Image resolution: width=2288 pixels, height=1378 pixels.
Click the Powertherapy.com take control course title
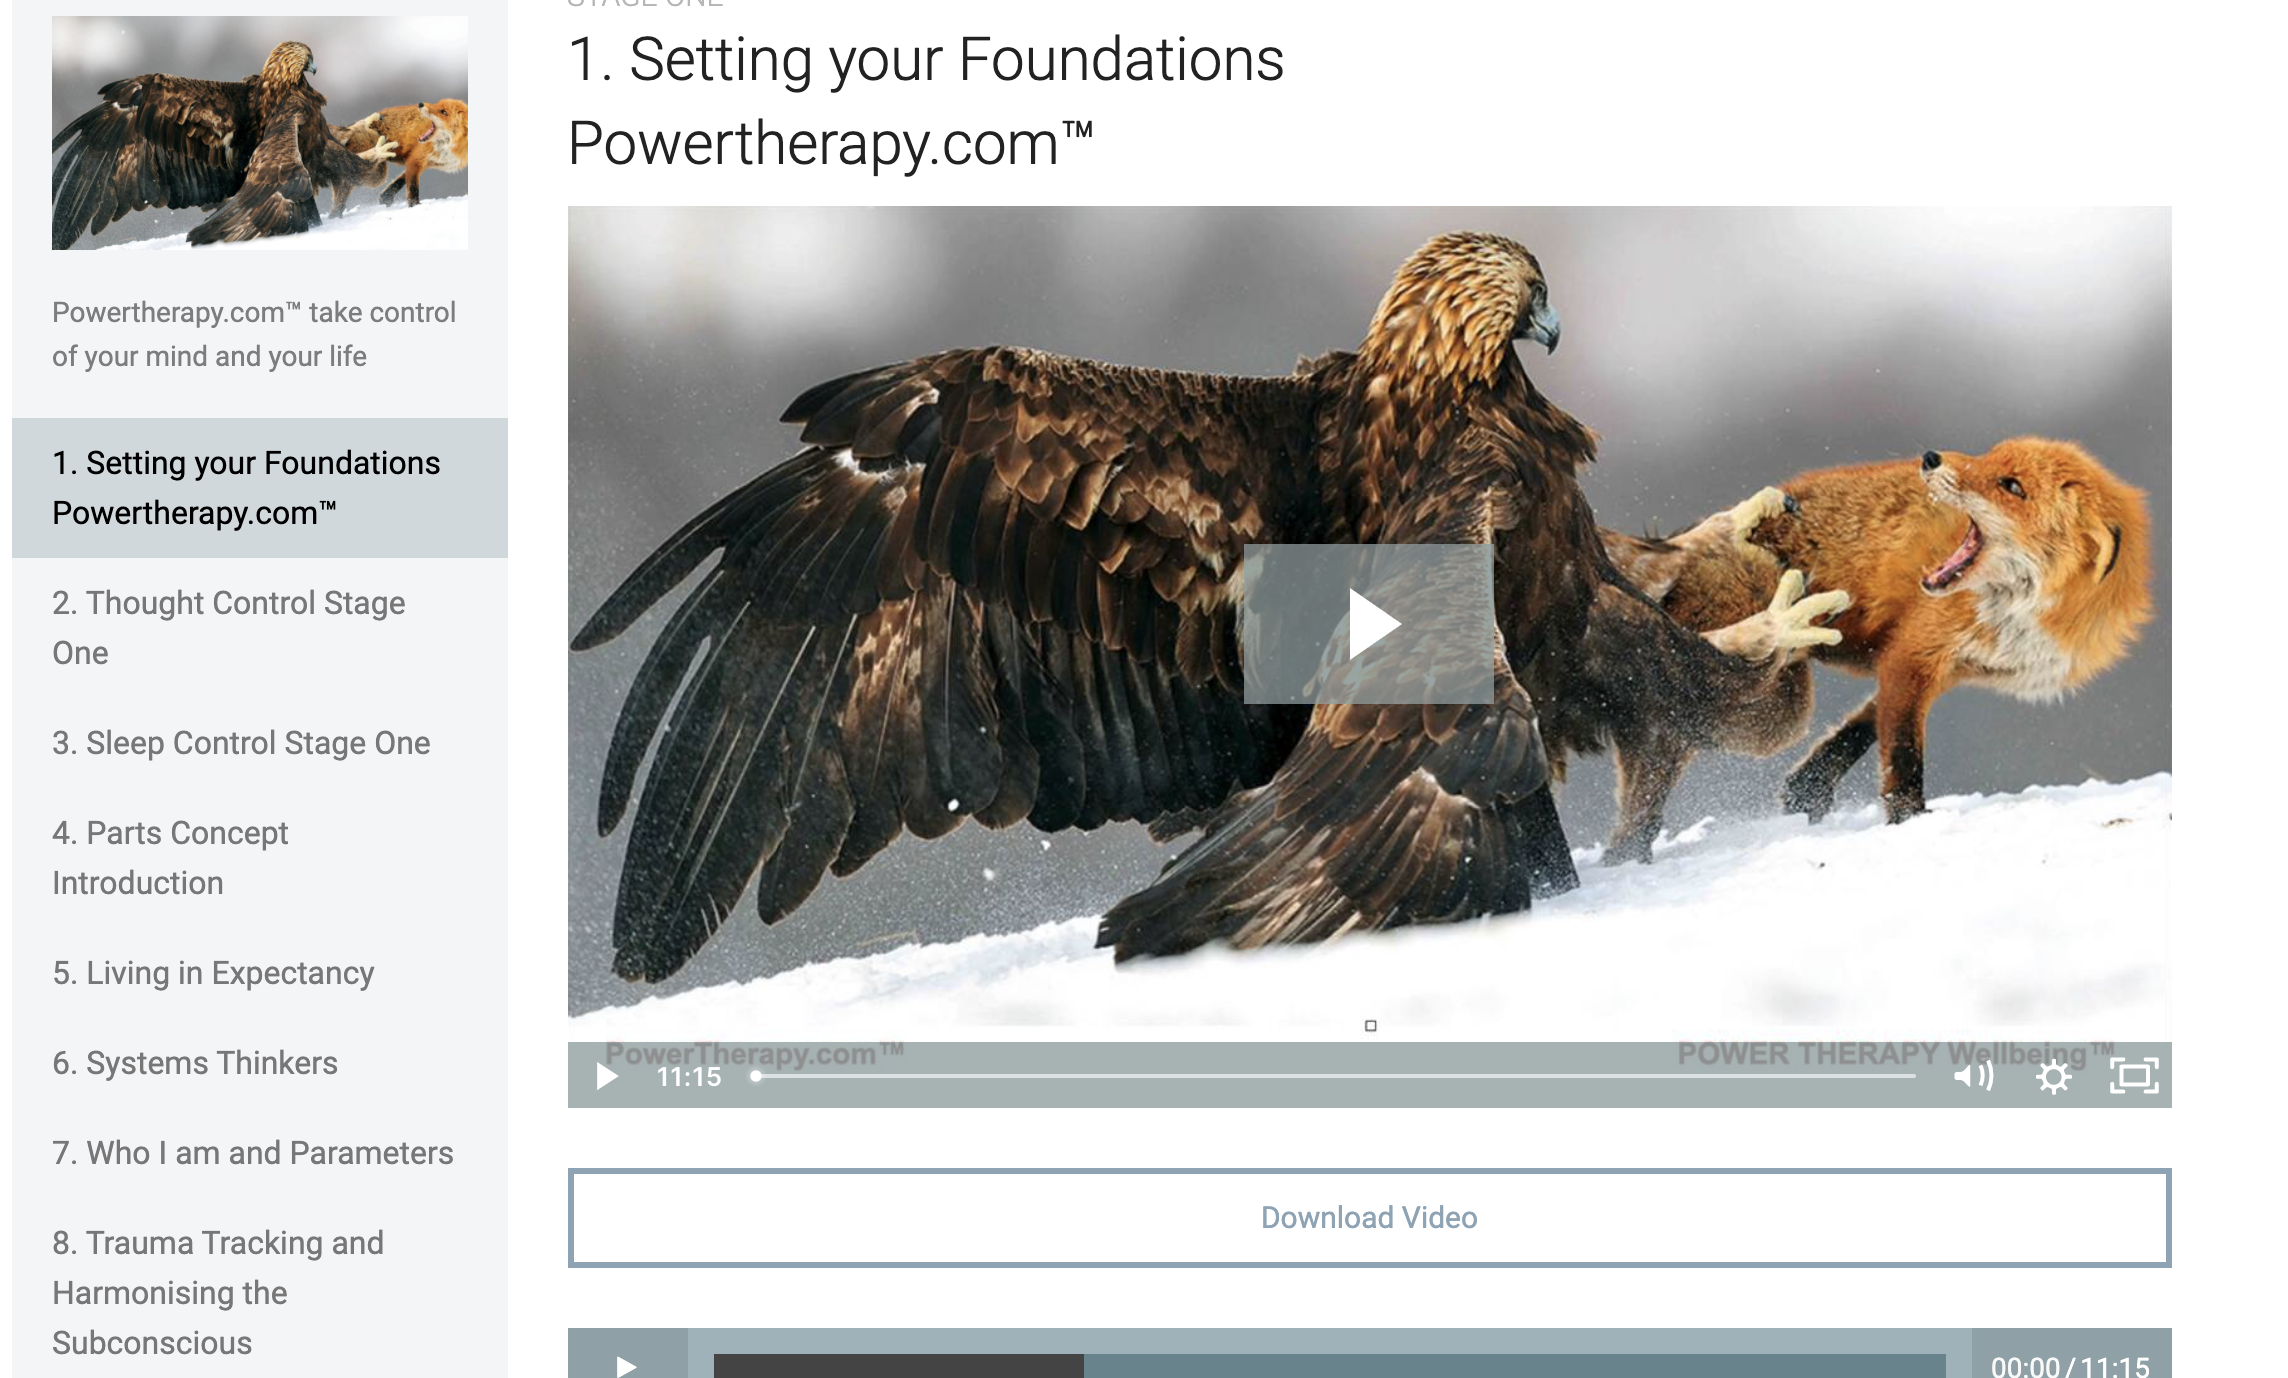(x=254, y=334)
